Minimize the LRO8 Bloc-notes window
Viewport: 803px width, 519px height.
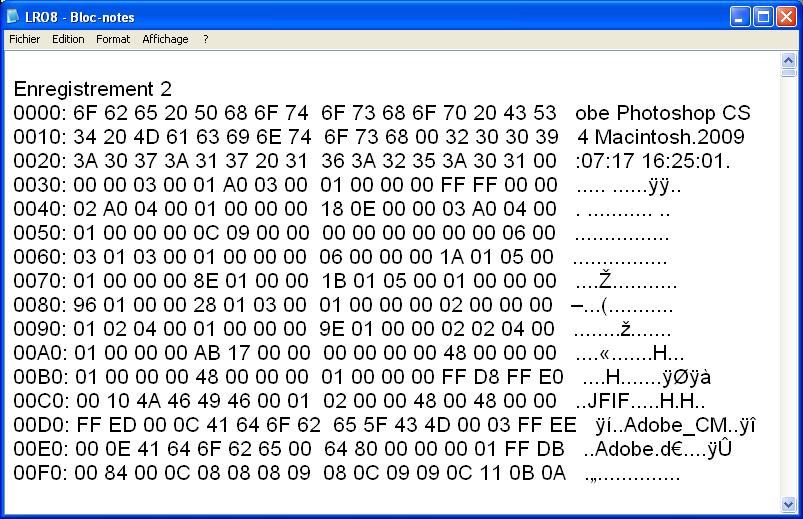(x=739, y=17)
